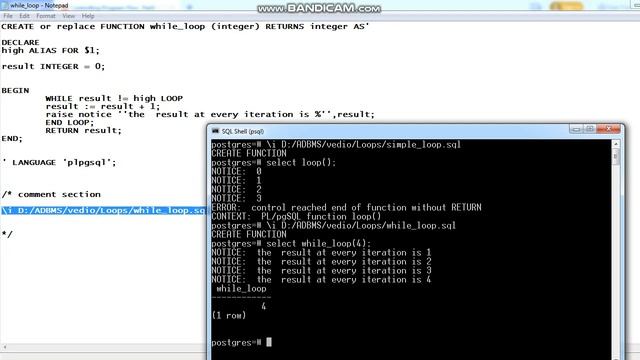640x360 pixels.
Task: Click the SQL Shell vertical scrollbar thumb
Action: coord(616,157)
